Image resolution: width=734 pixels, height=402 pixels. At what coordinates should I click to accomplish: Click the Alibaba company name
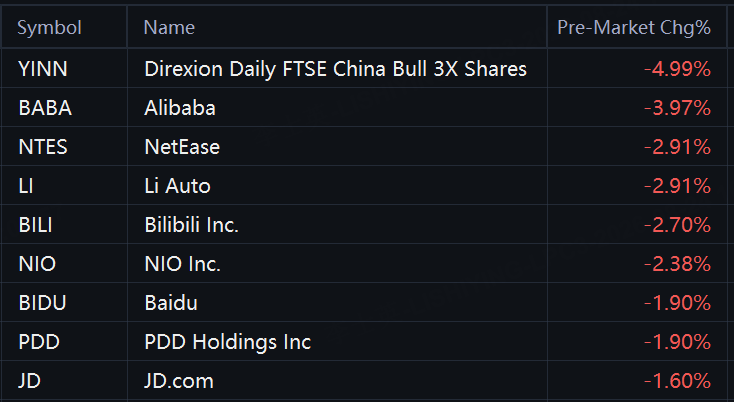tap(180, 108)
